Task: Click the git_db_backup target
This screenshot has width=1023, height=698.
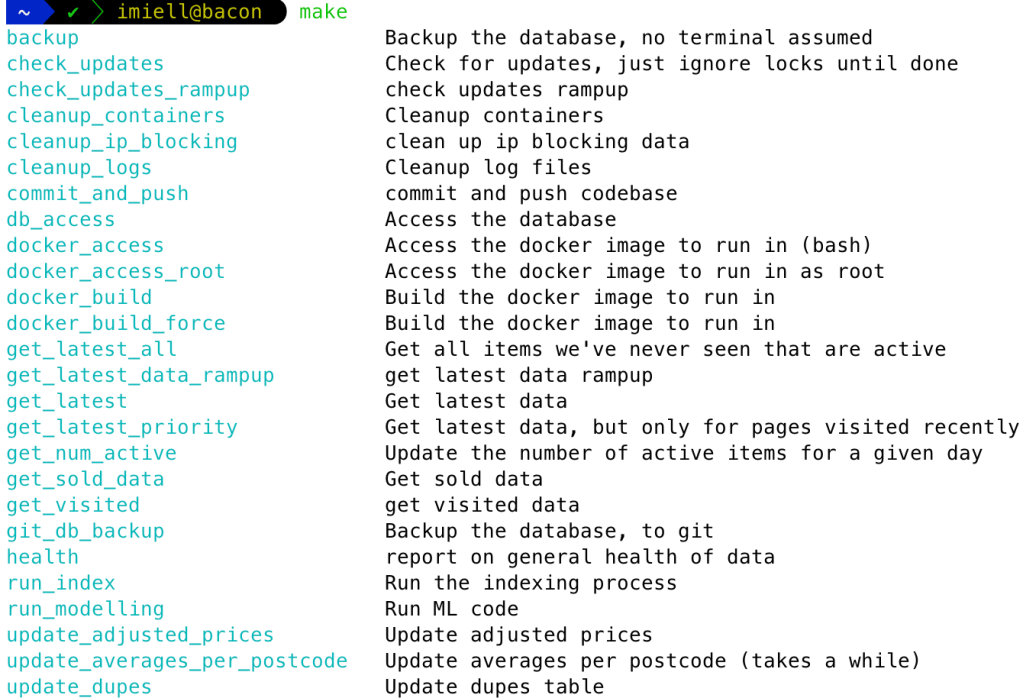Action: [x=85, y=532]
